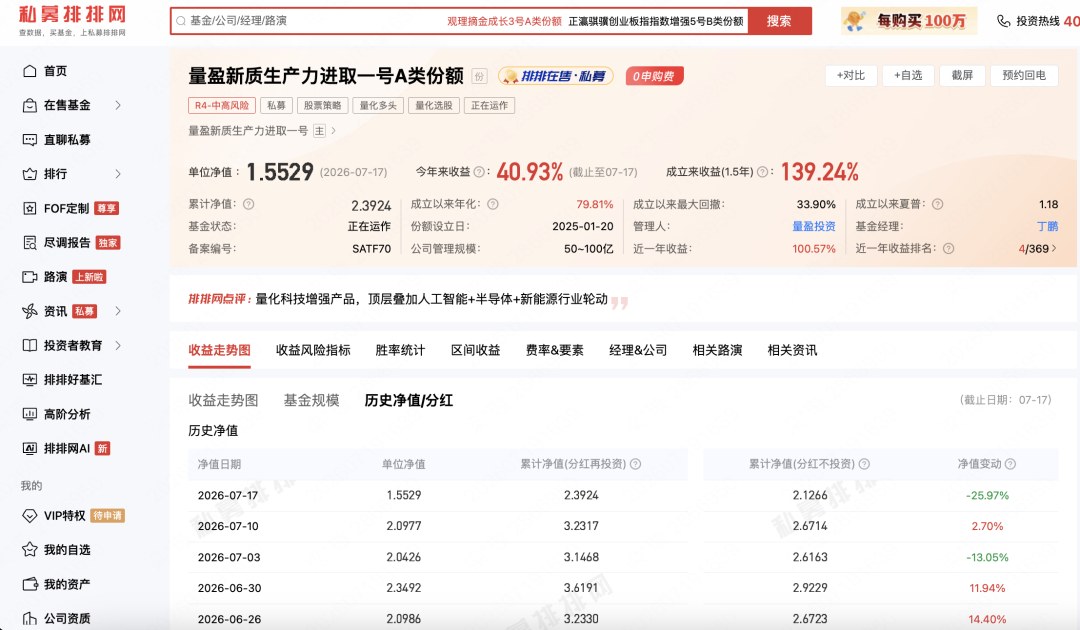Click the VIP特权 diamond icon
The width and height of the screenshot is (1080, 630).
[x=30, y=515]
